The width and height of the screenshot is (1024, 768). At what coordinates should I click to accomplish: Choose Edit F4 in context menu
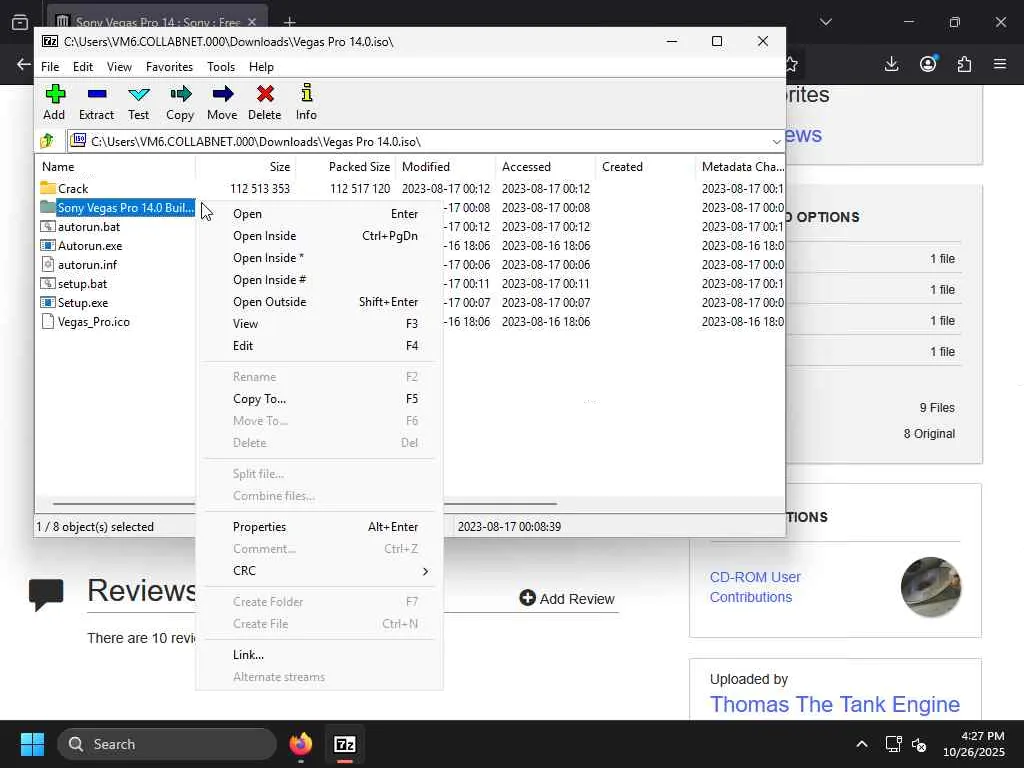[319, 346]
